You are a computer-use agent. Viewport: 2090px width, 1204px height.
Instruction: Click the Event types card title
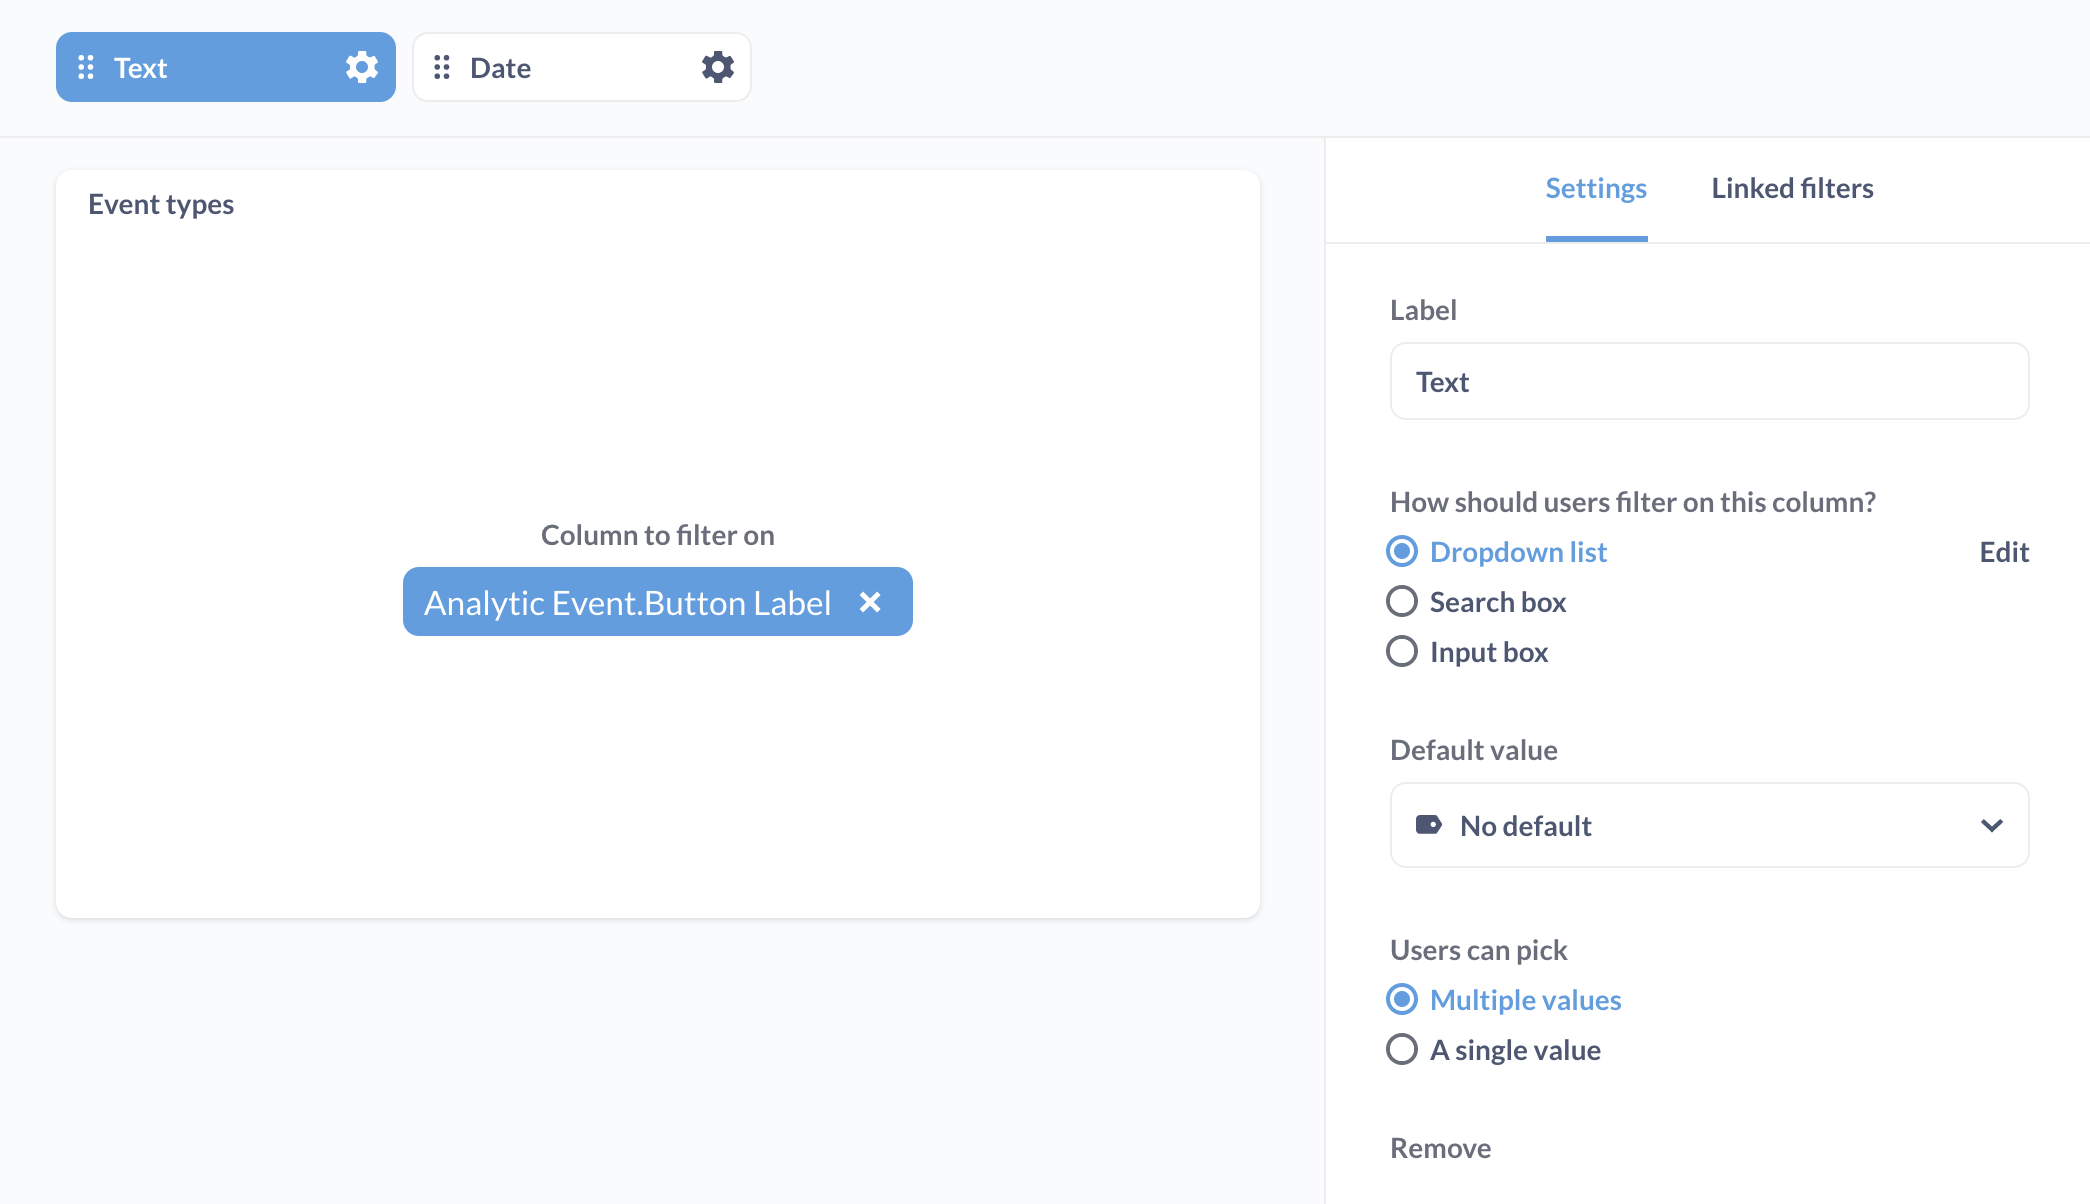pos(161,204)
